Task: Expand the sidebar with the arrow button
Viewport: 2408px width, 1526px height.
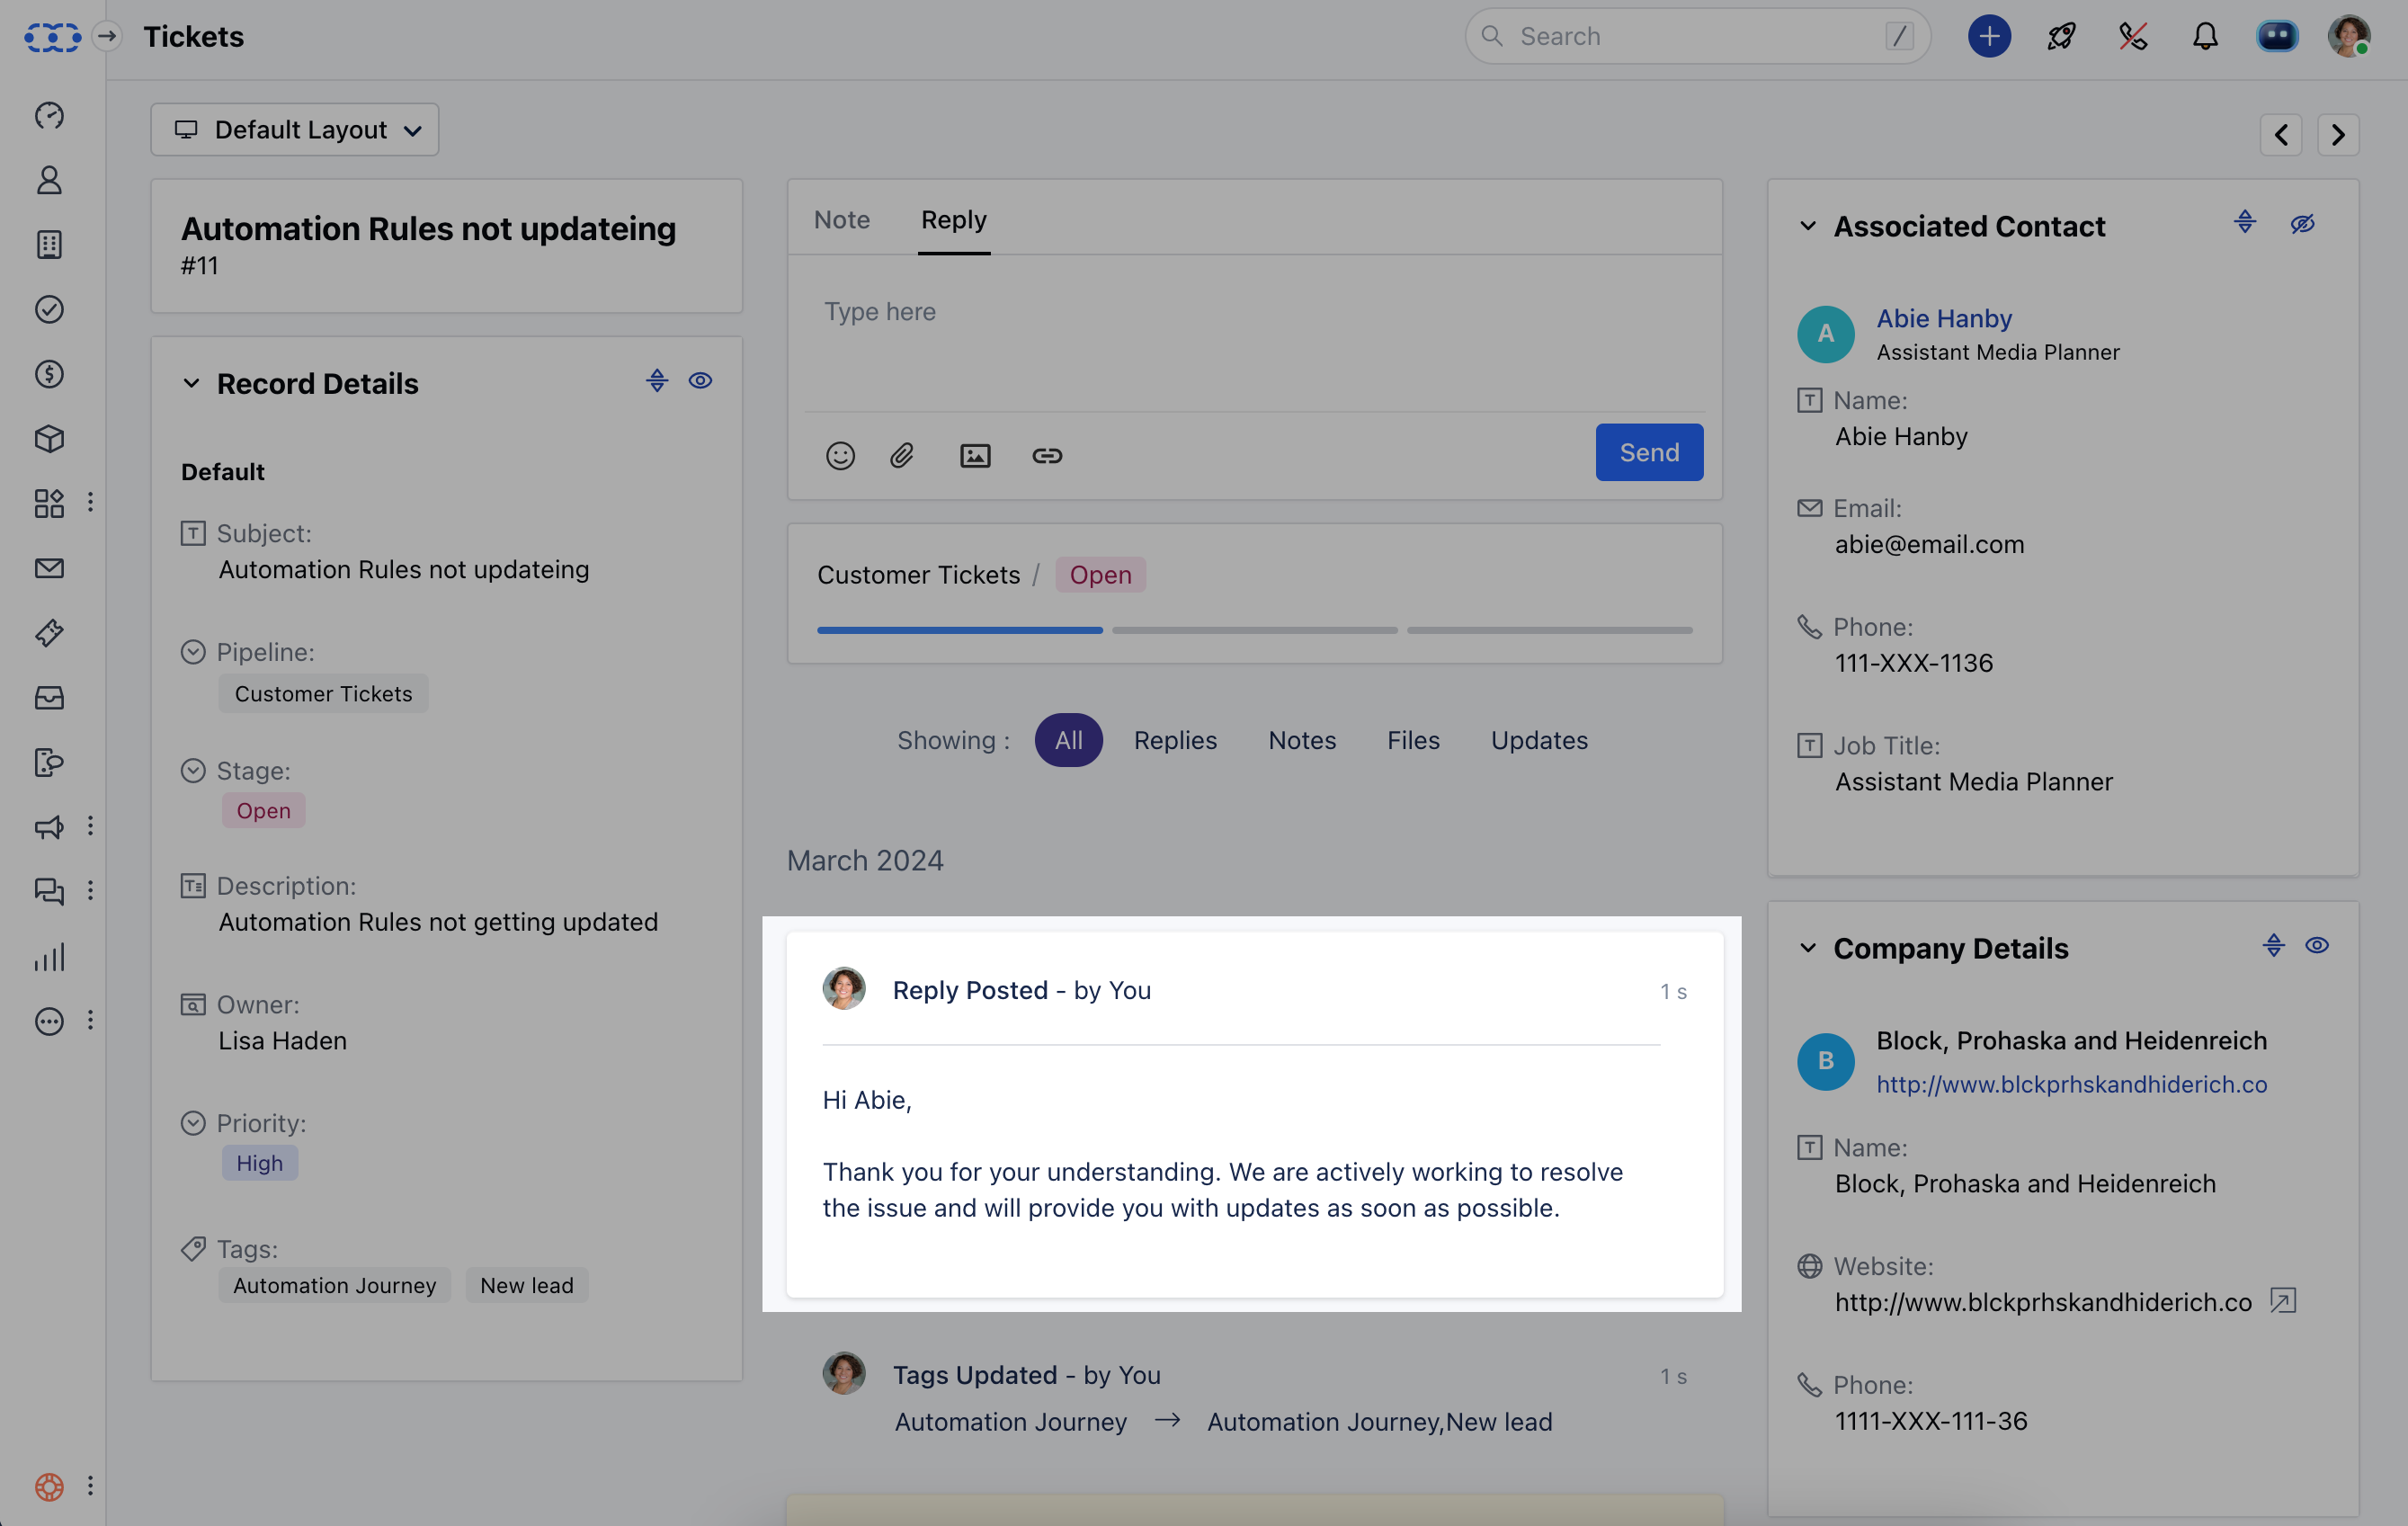Action: tap(107, 36)
